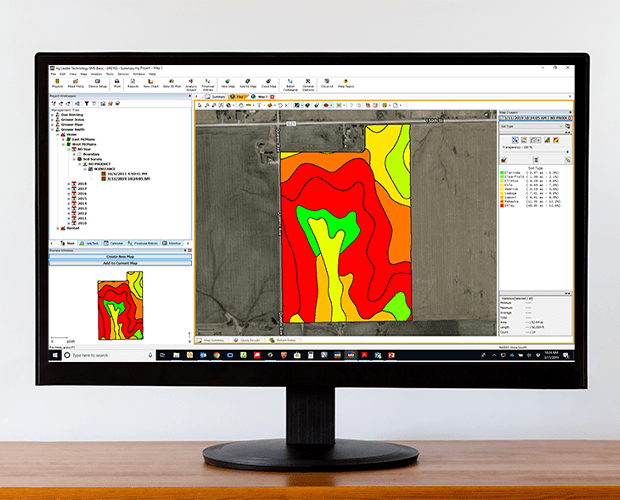Click the Add to Current Map button
Viewport: 620px width, 500px height.
click(120, 263)
